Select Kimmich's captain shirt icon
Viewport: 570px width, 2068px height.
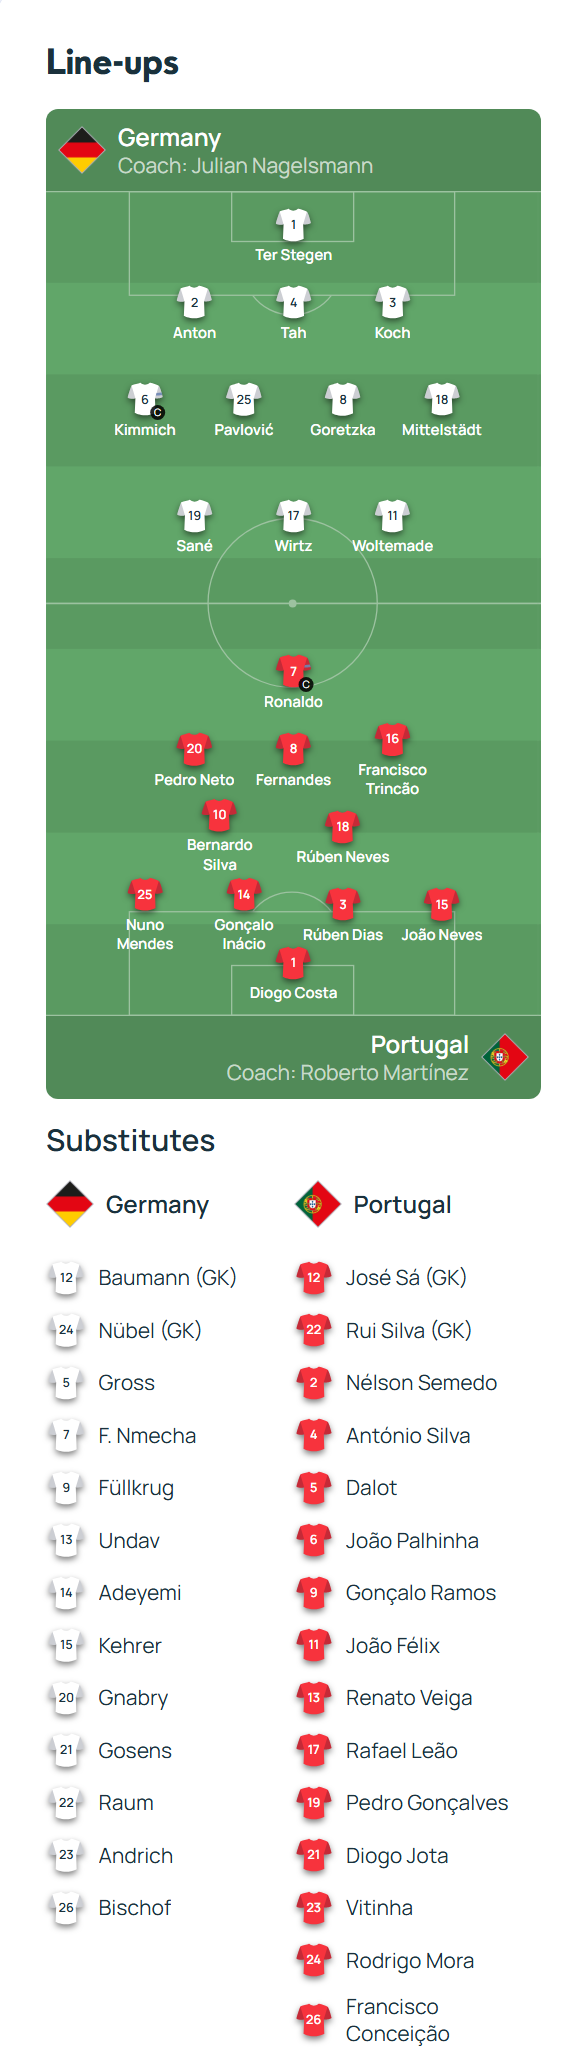[x=145, y=400]
